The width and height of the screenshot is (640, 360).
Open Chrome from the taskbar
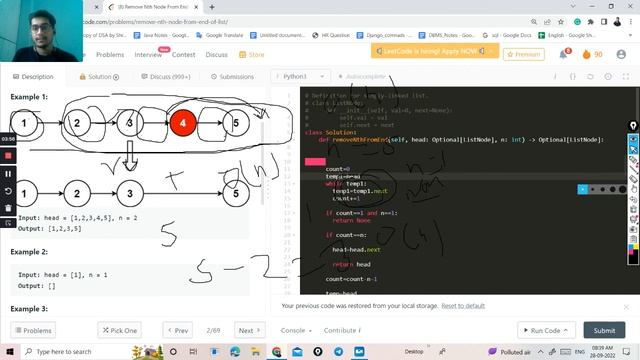276,351
